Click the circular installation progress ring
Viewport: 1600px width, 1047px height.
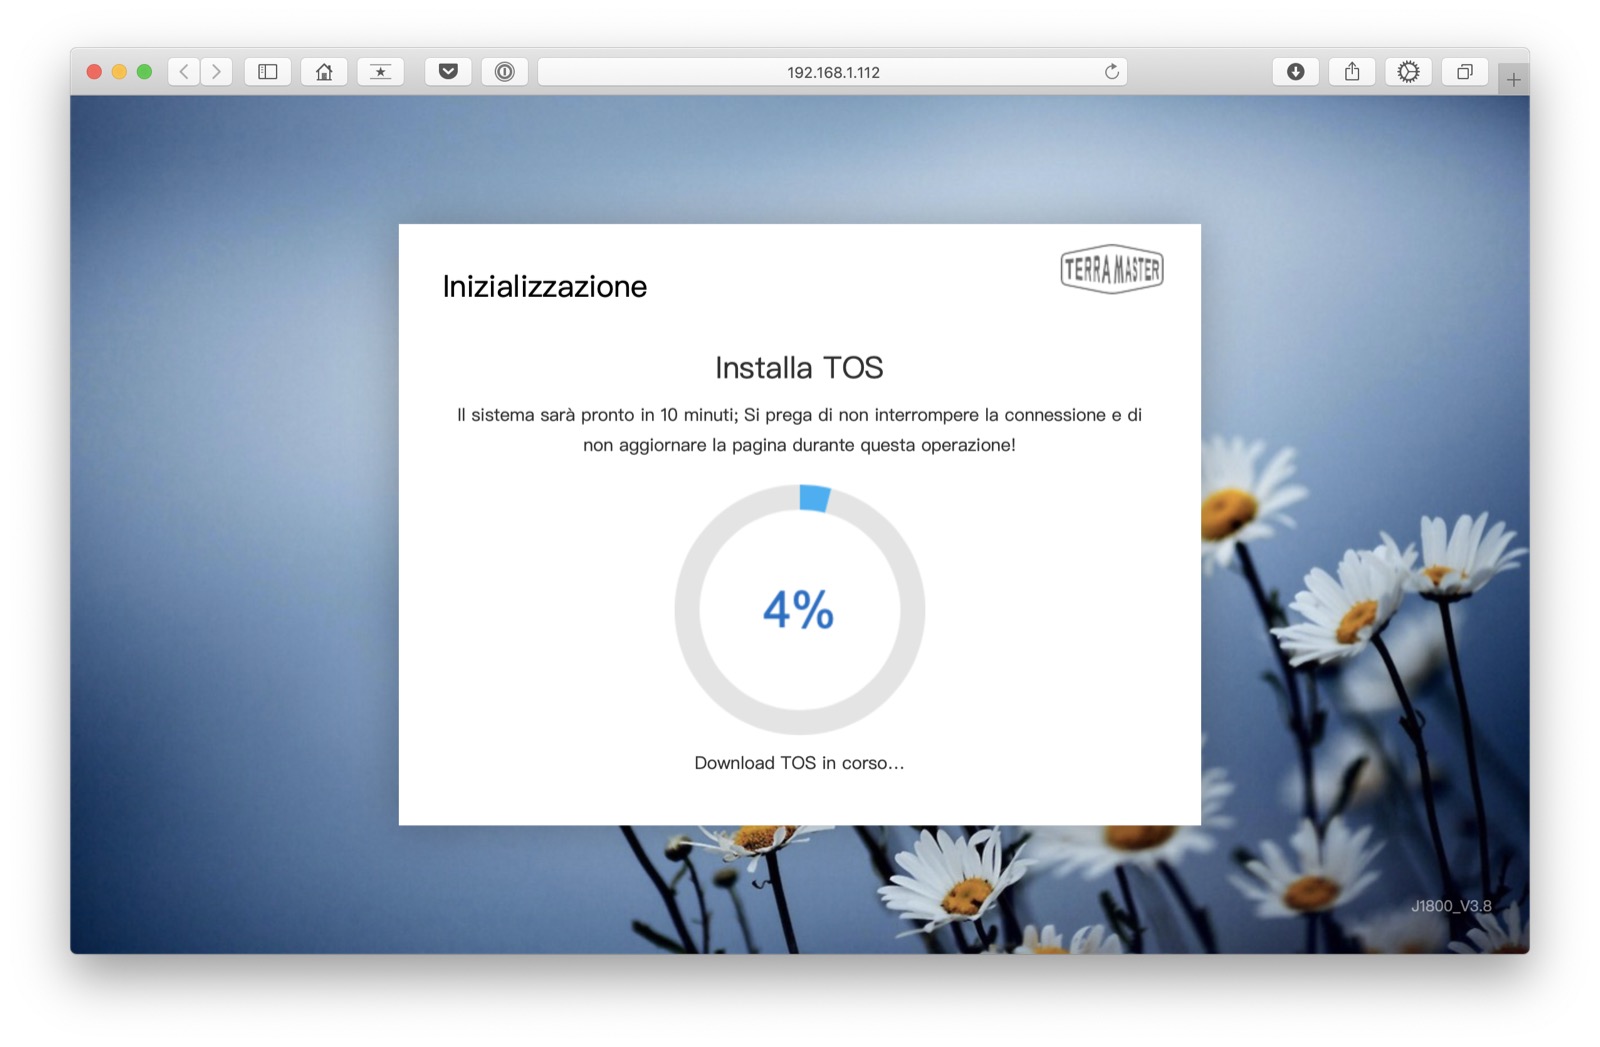pyautogui.click(x=800, y=610)
